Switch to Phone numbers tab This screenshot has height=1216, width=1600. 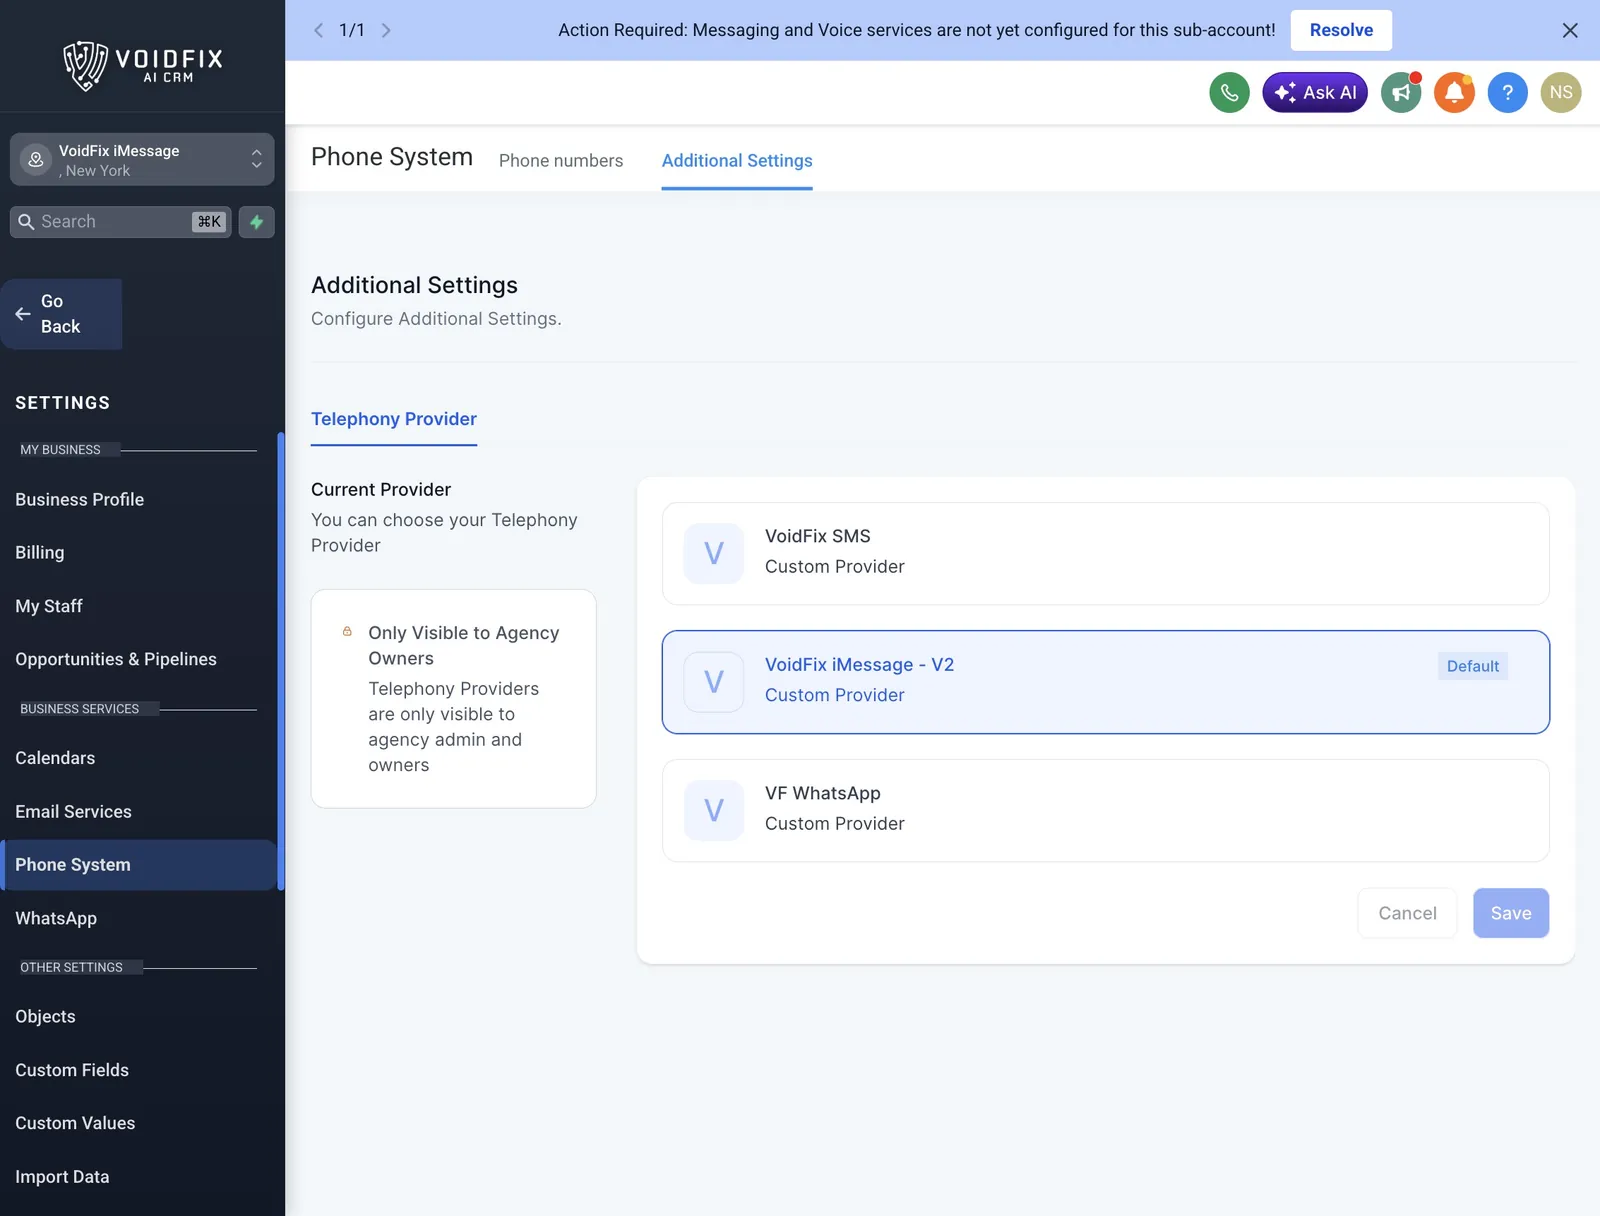pos(561,161)
